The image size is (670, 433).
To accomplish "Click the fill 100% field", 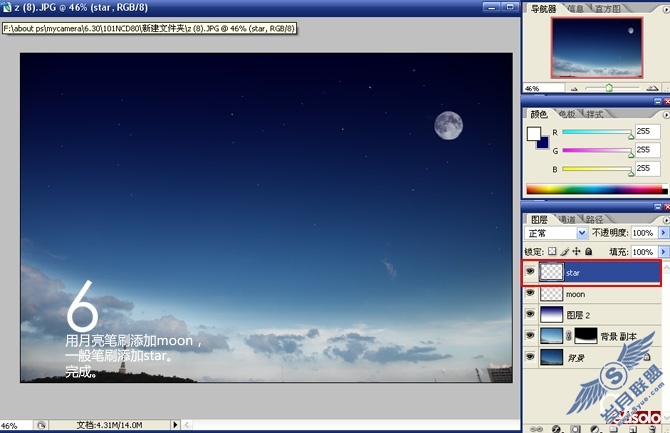I will (644, 252).
